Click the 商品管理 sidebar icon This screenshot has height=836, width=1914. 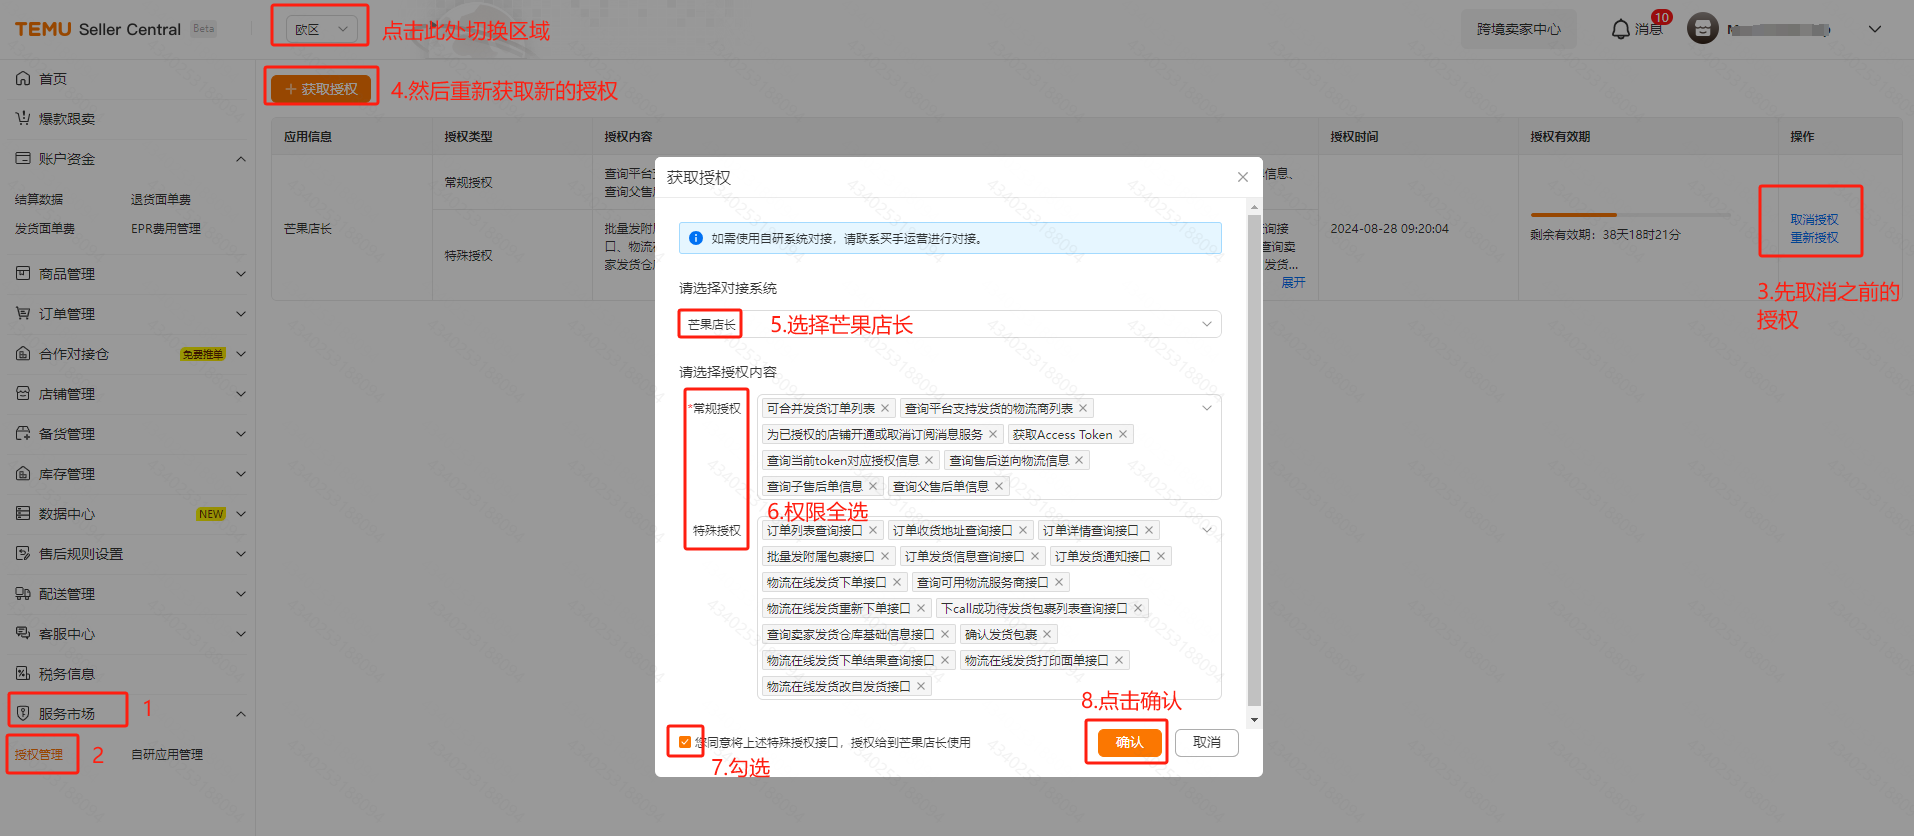tap(23, 274)
